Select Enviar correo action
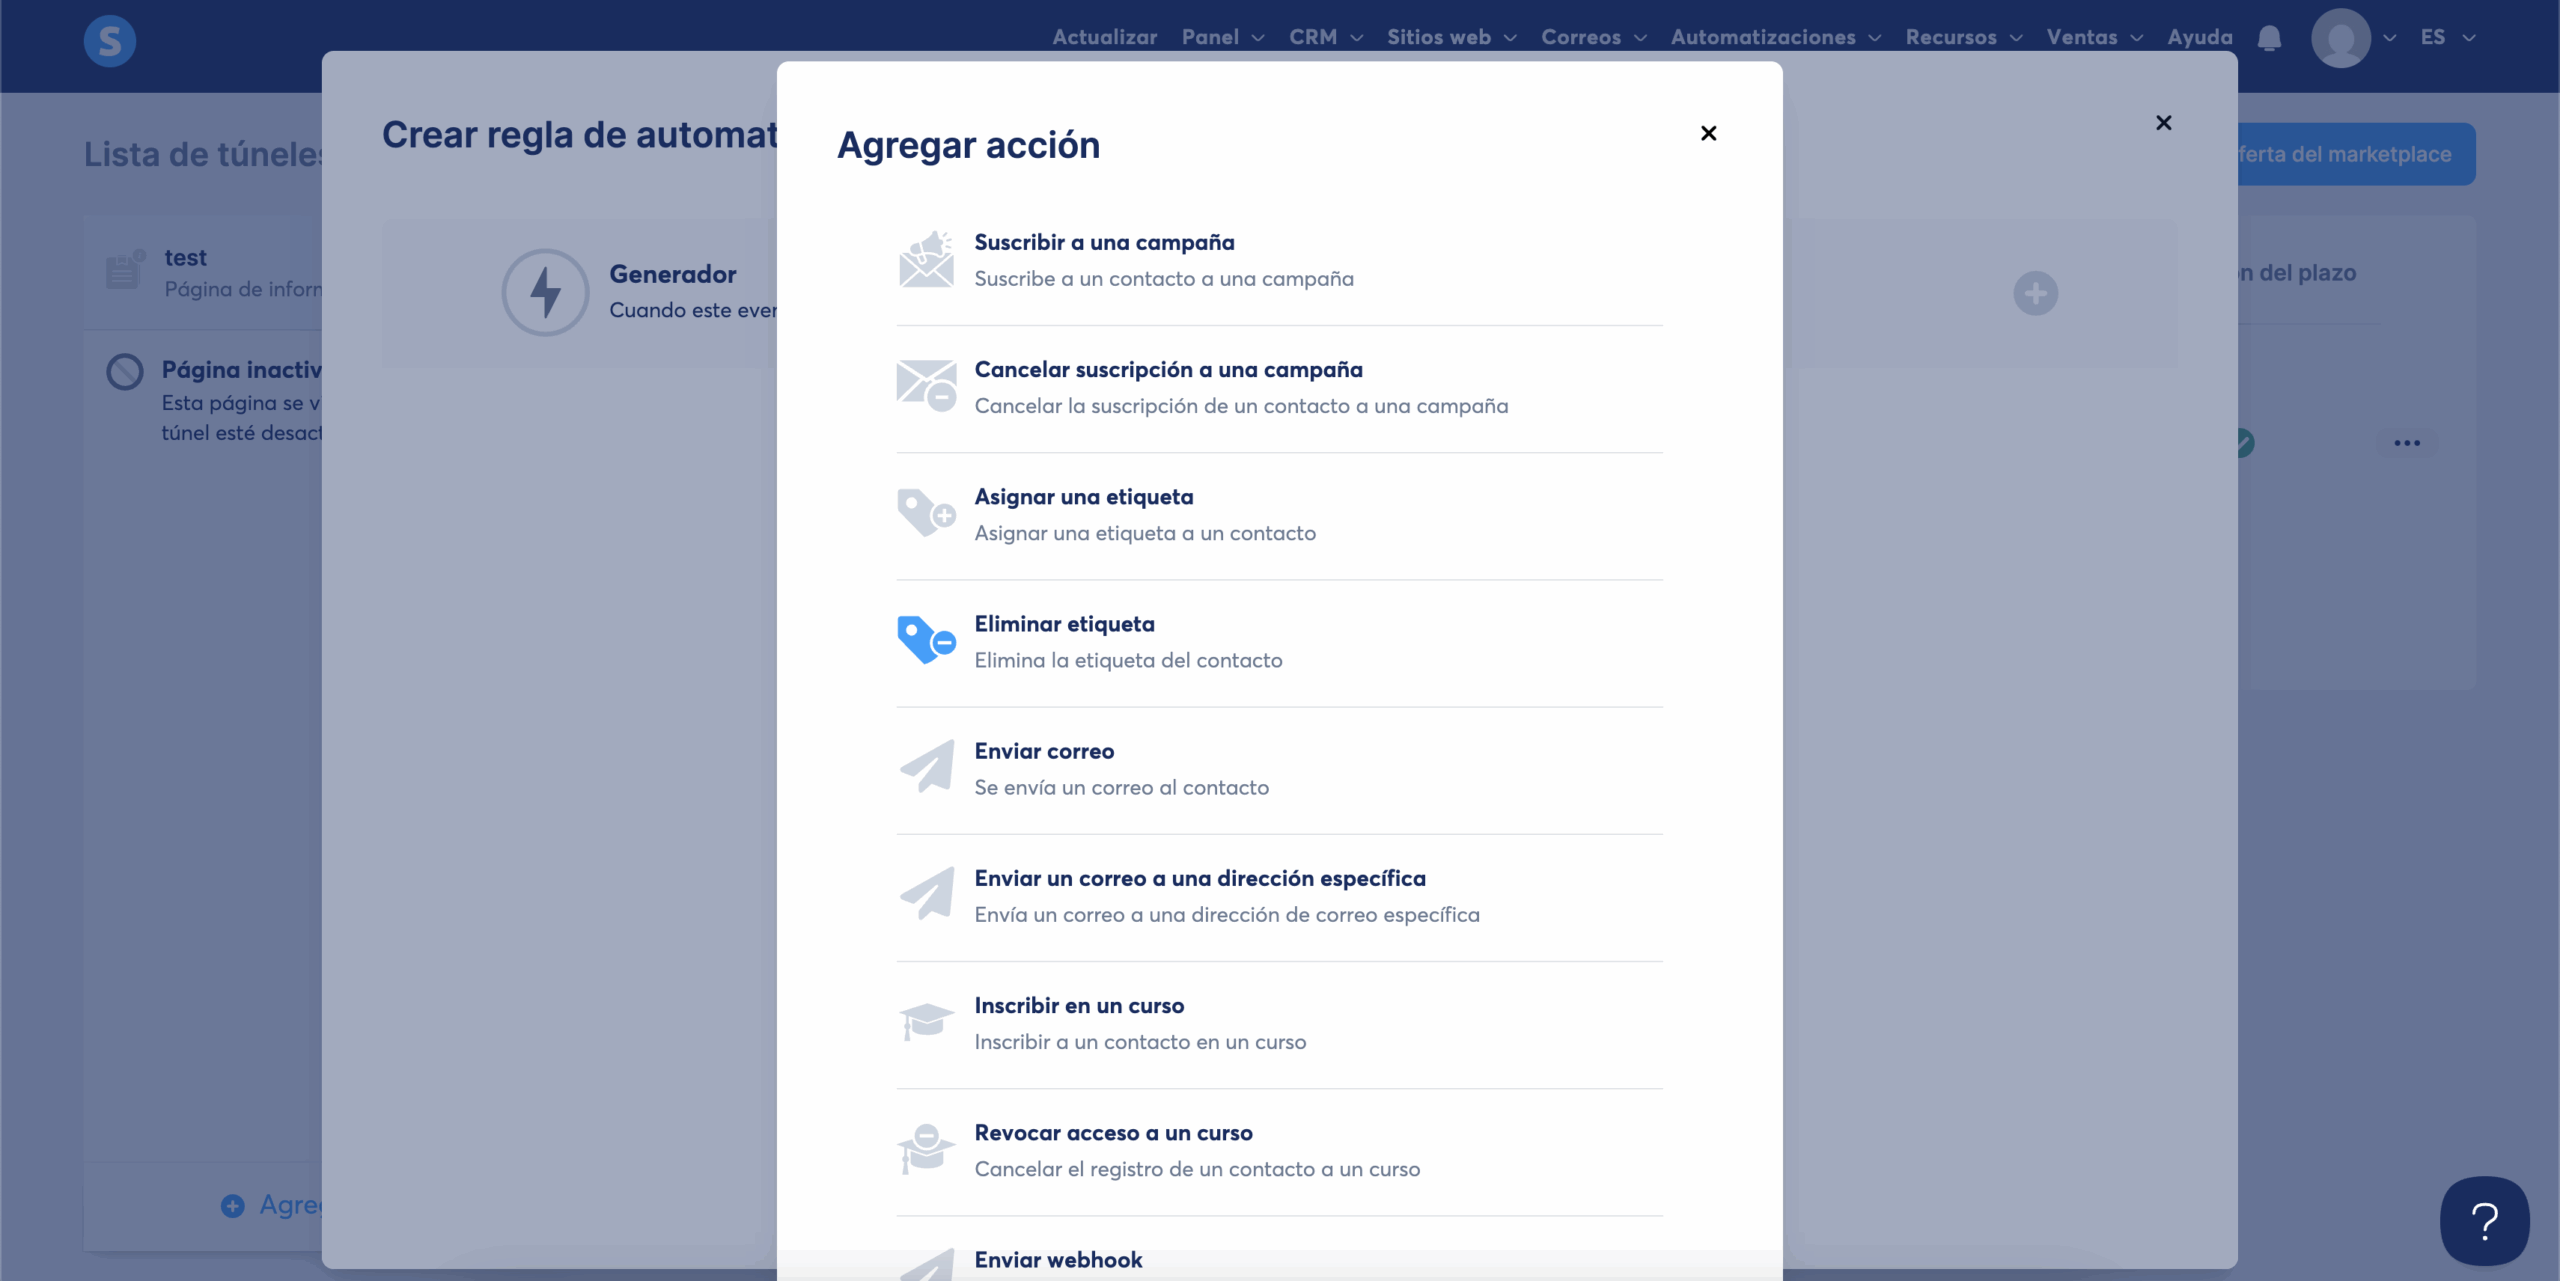2560x1281 pixels. (x=1279, y=769)
